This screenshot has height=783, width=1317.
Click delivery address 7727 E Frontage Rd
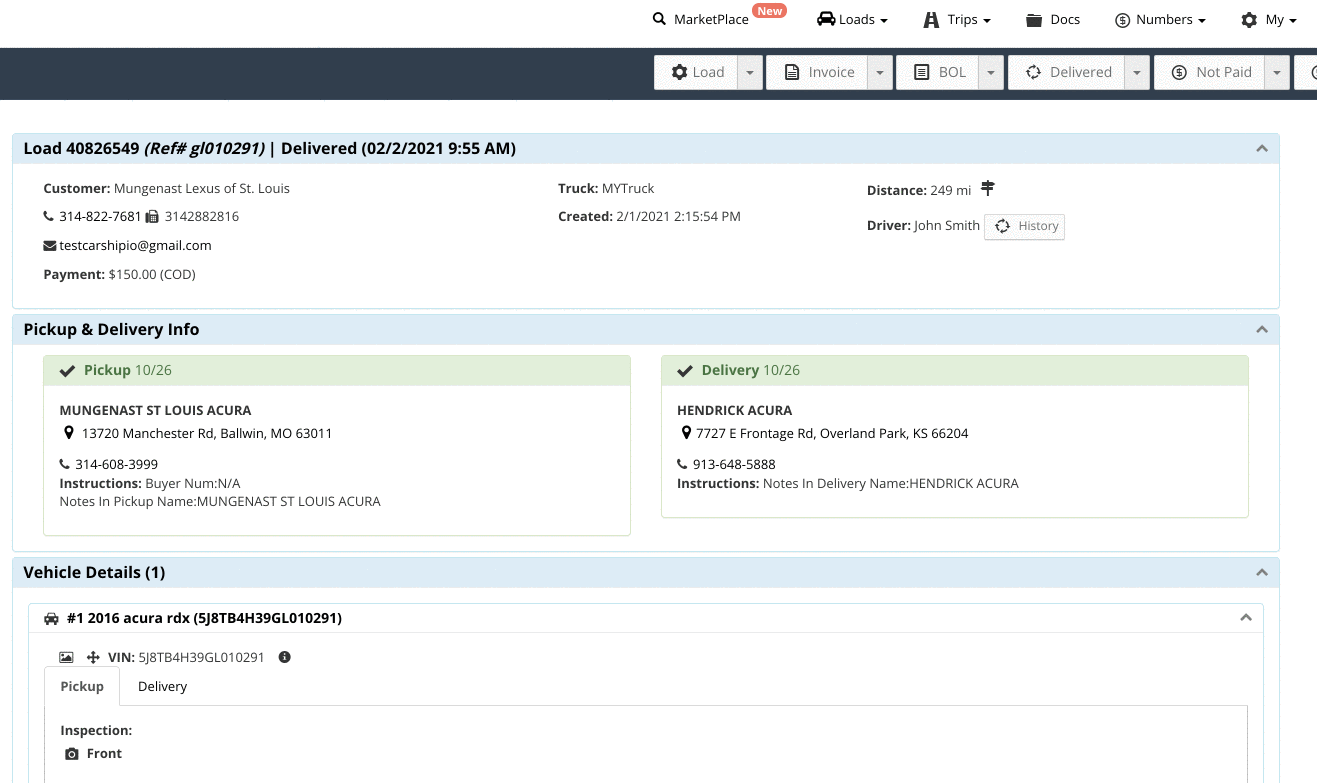coord(832,434)
